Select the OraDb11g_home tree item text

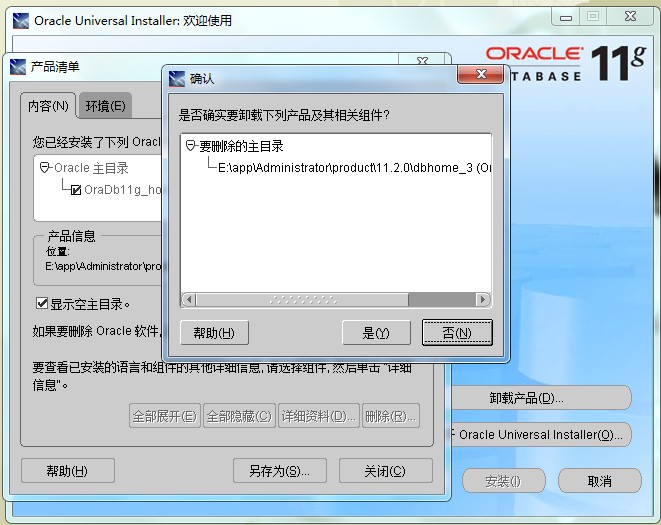[123, 190]
